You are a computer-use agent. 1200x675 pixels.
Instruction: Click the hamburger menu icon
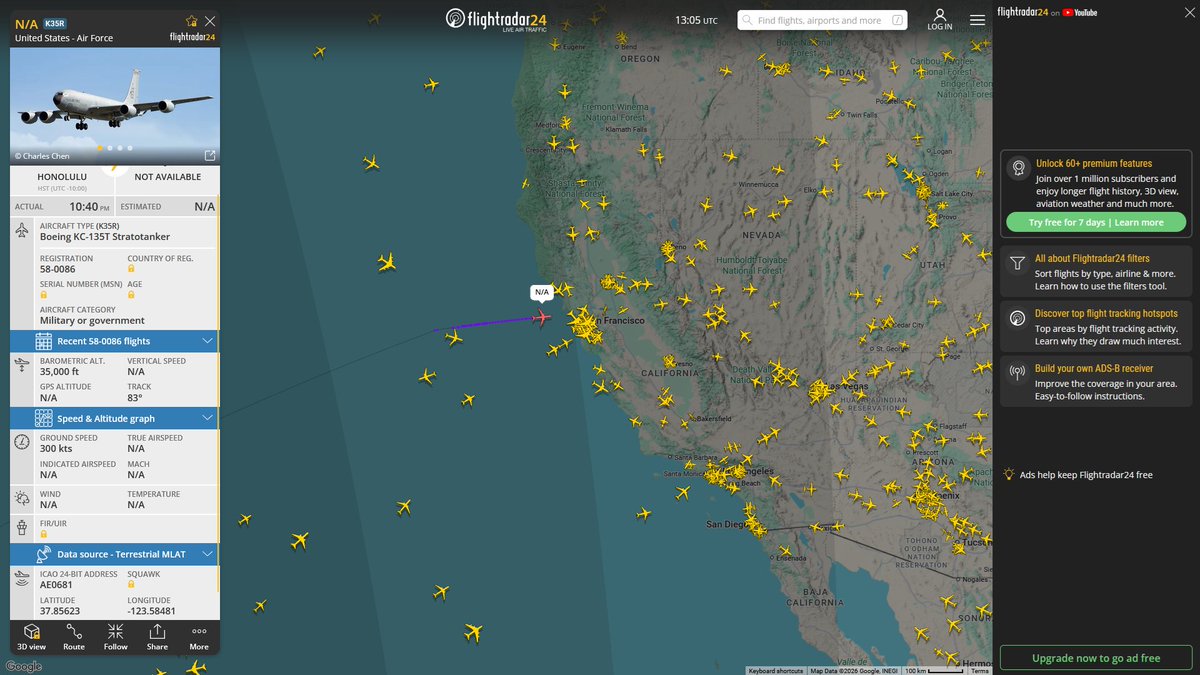point(977,19)
